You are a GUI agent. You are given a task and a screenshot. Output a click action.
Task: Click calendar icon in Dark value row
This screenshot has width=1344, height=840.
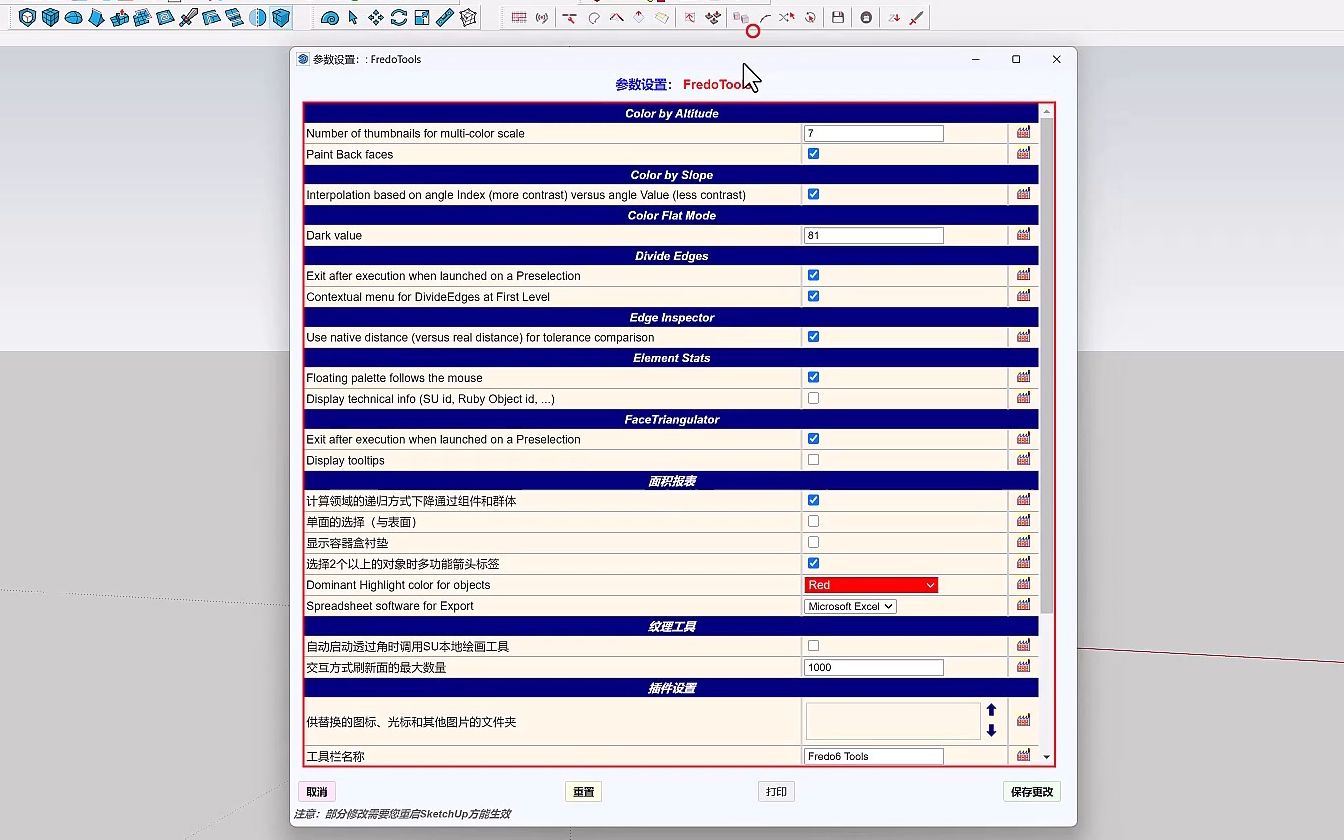coord(1023,234)
